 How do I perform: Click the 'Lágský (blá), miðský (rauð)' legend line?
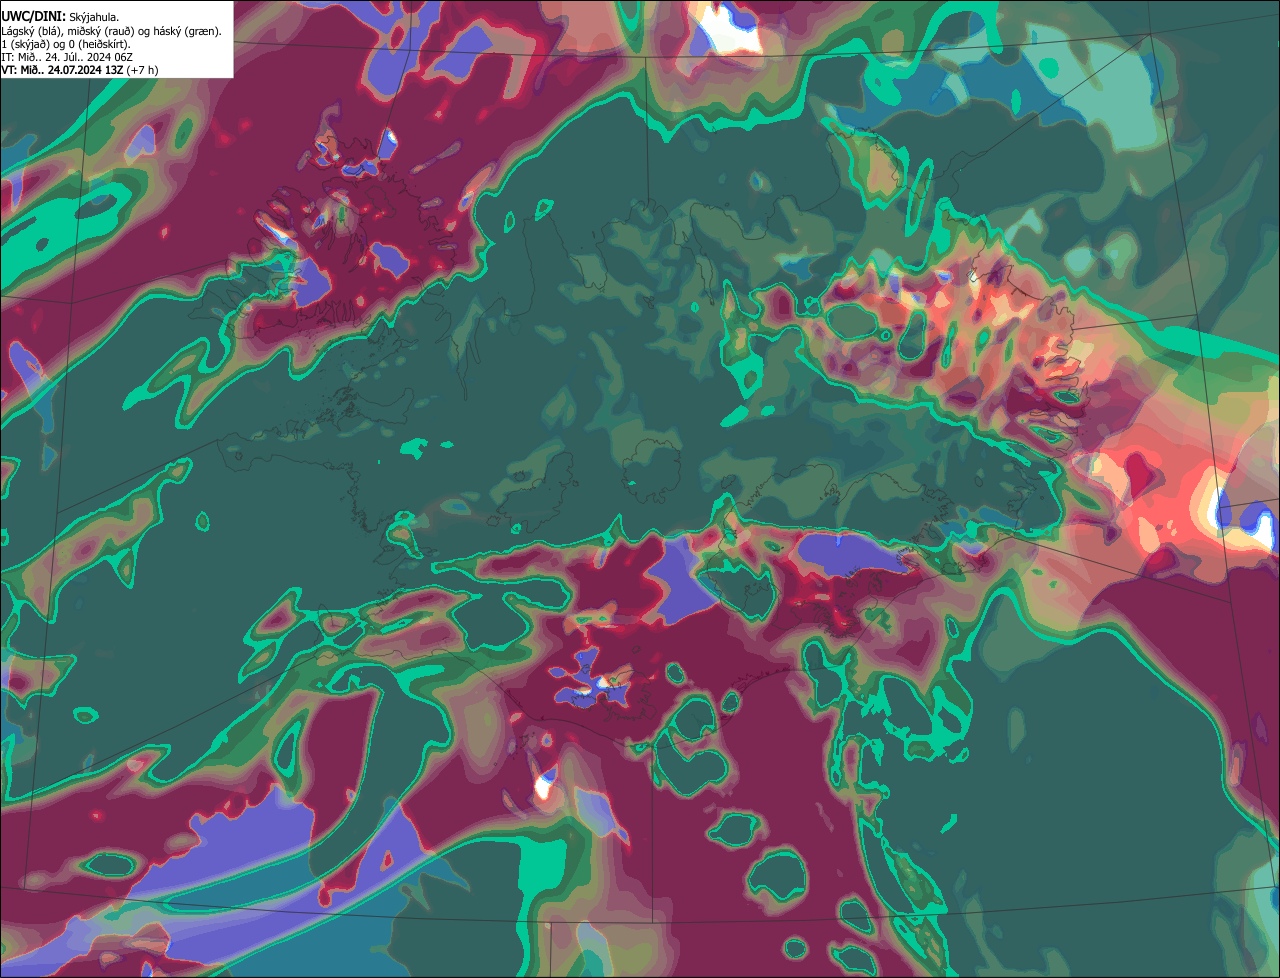(x=112, y=31)
